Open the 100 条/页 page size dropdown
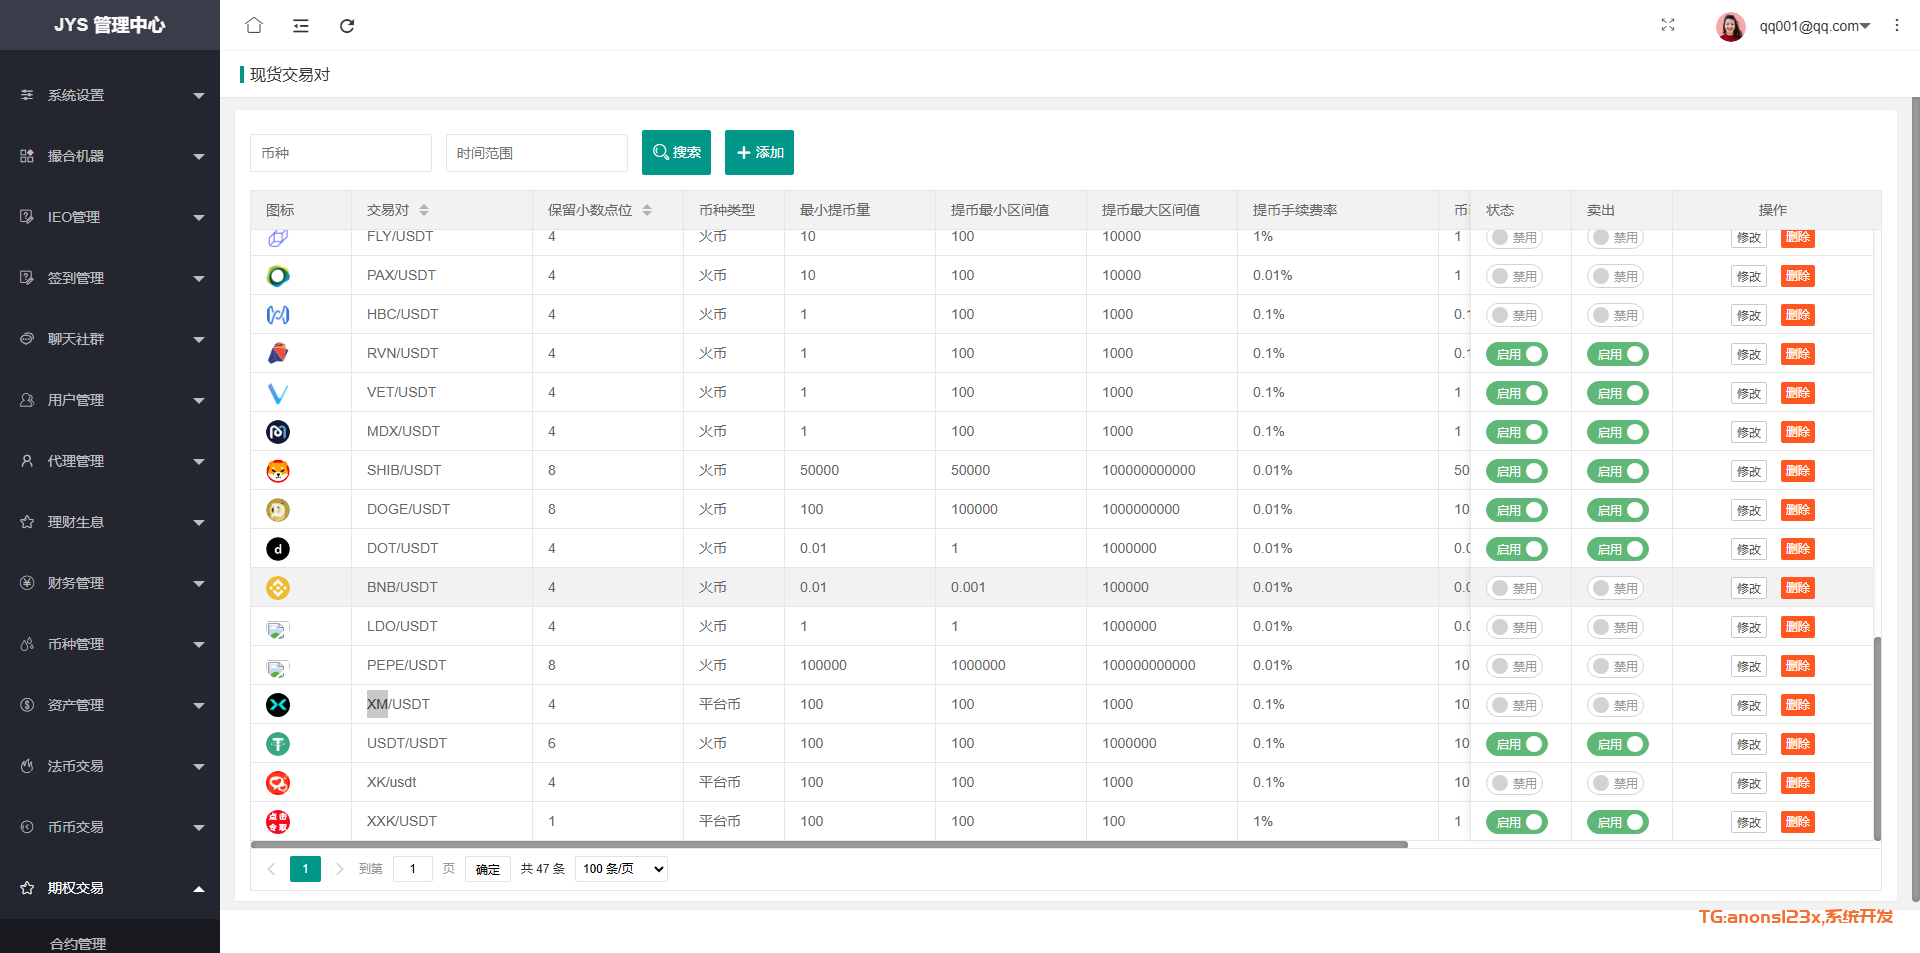Image resolution: width=1920 pixels, height=953 pixels. (x=622, y=869)
